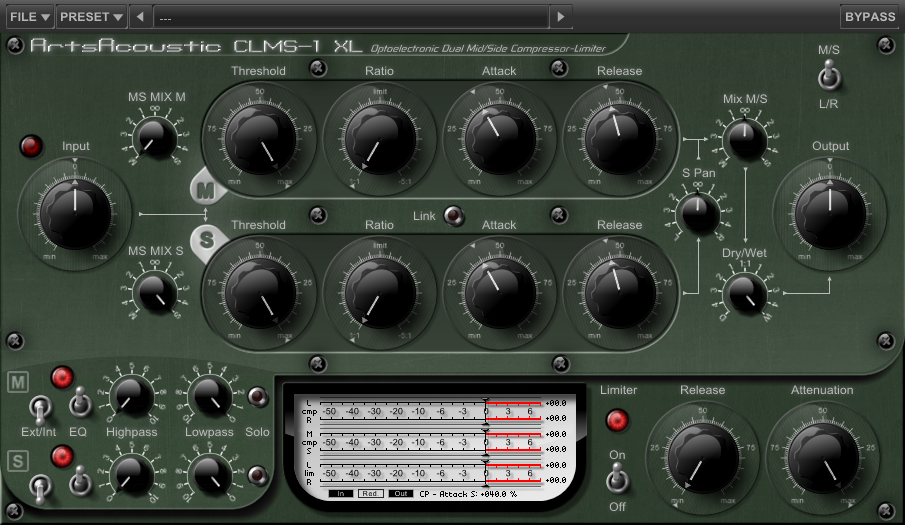Image resolution: width=905 pixels, height=525 pixels.
Task: Click the S channel badge icon
Action: (x=206, y=240)
